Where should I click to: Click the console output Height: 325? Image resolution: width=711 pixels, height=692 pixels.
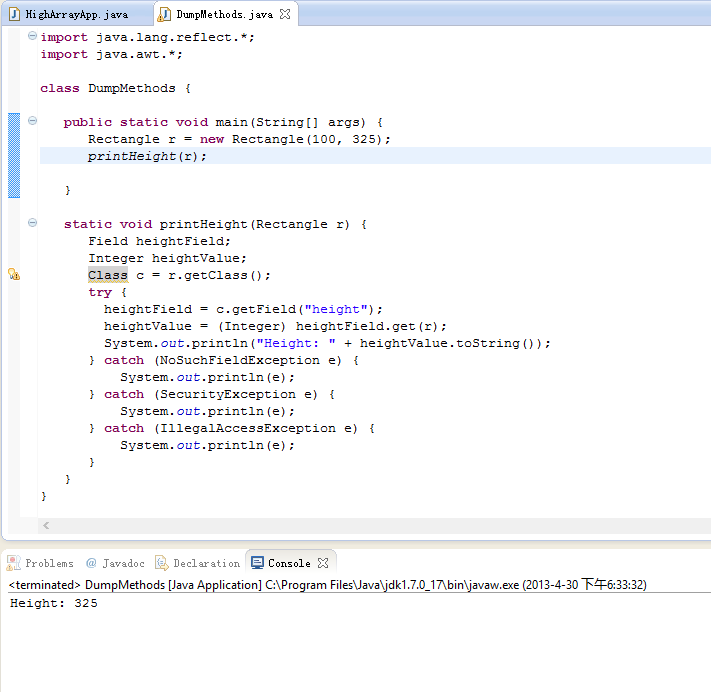[x=54, y=603]
